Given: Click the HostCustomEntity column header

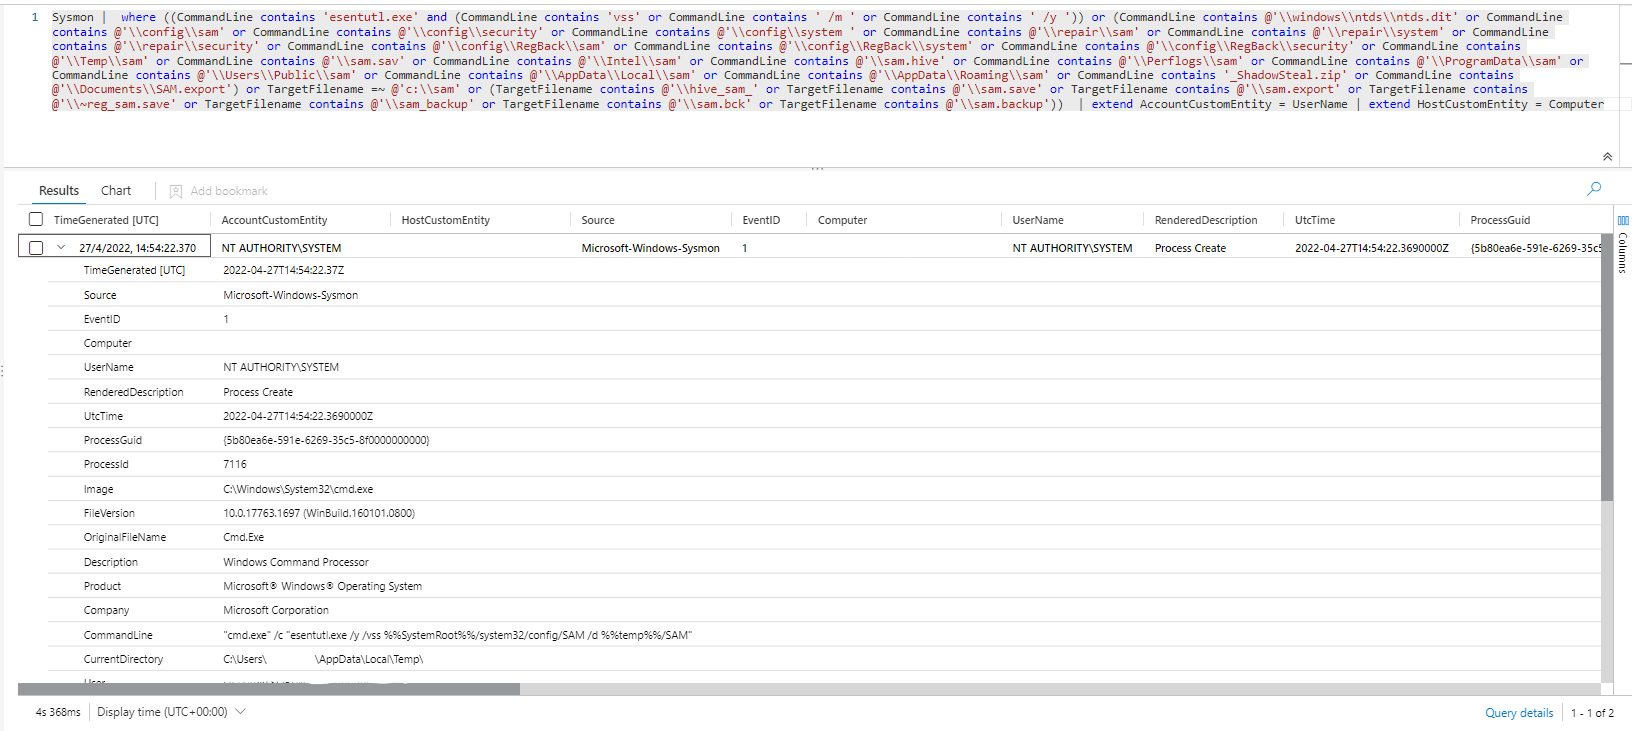Looking at the screenshot, I should (x=445, y=220).
